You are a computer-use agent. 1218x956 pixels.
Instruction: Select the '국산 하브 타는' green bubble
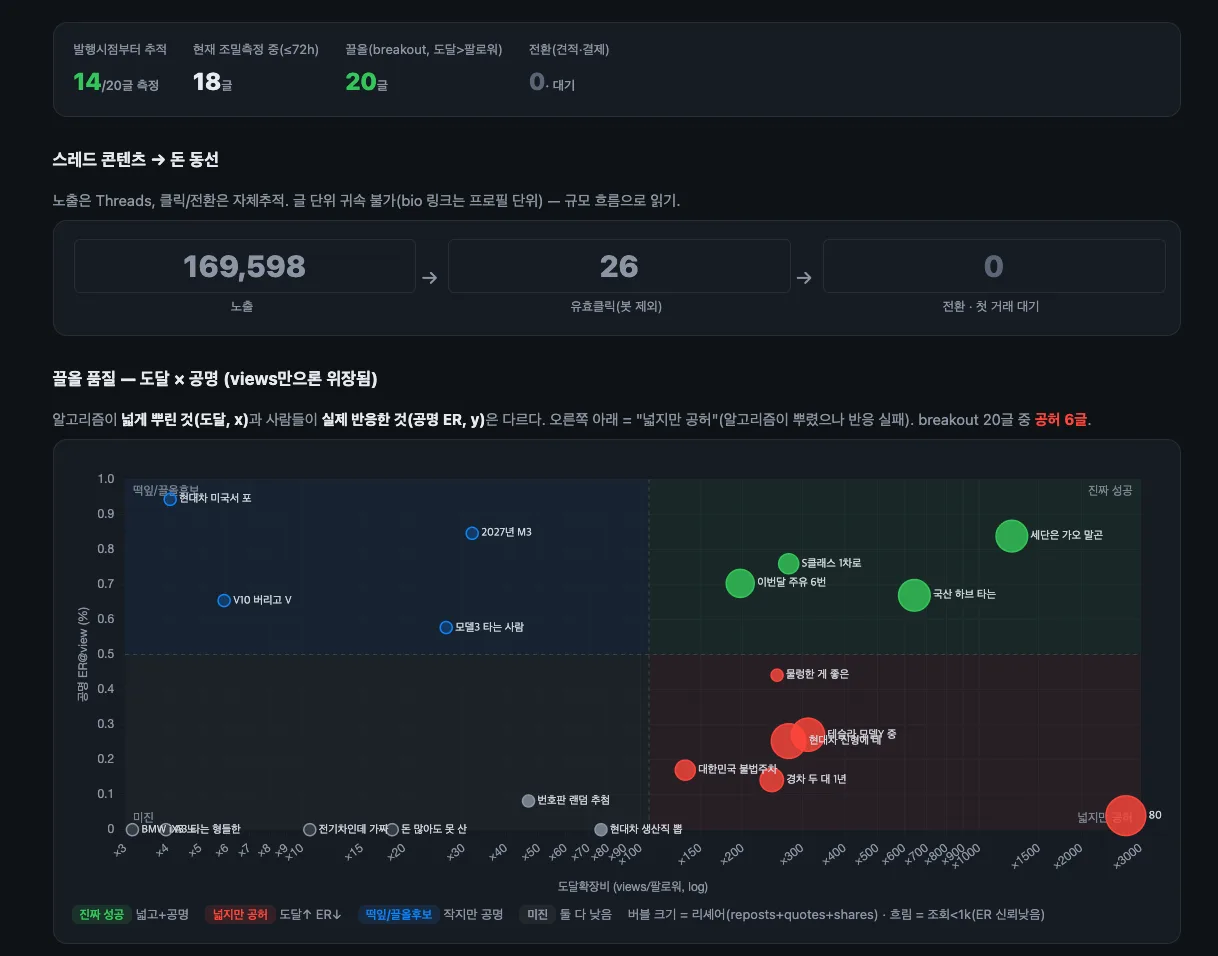(x=913, y=595)
